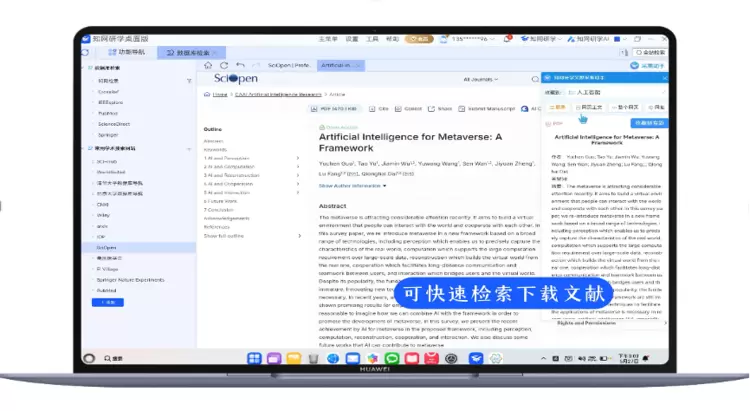The width and height of the screenshot is (750, 411).
Task: Select ScienceDirect in the database list
Action: tap(112, 124)
